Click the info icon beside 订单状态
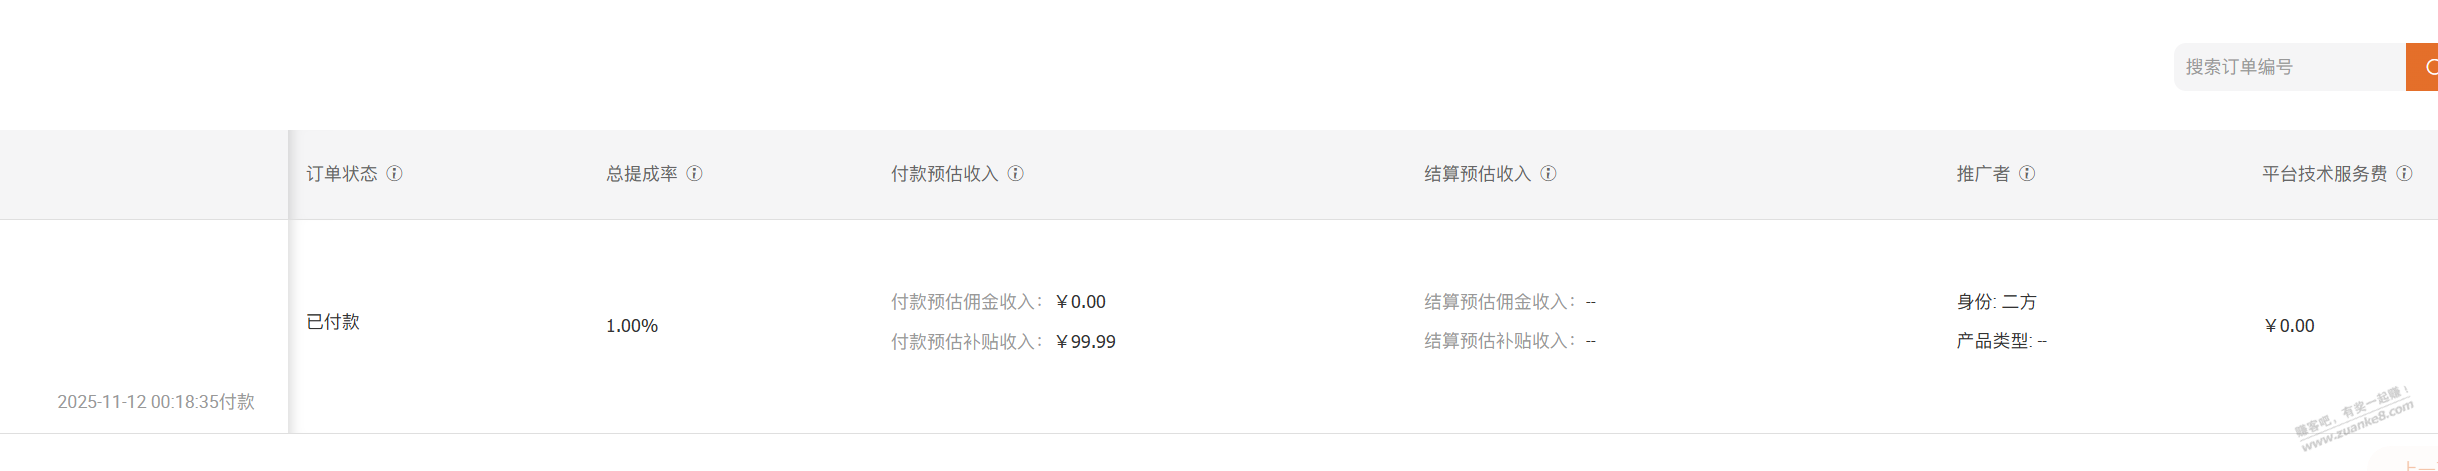 coord(395,174)
